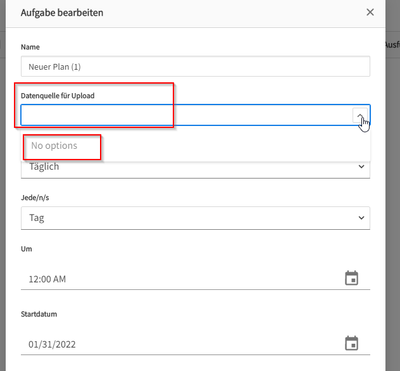Open the picker icon next to 12:00 AM
The height and width of the screenshot is (371, 400).
351,278
